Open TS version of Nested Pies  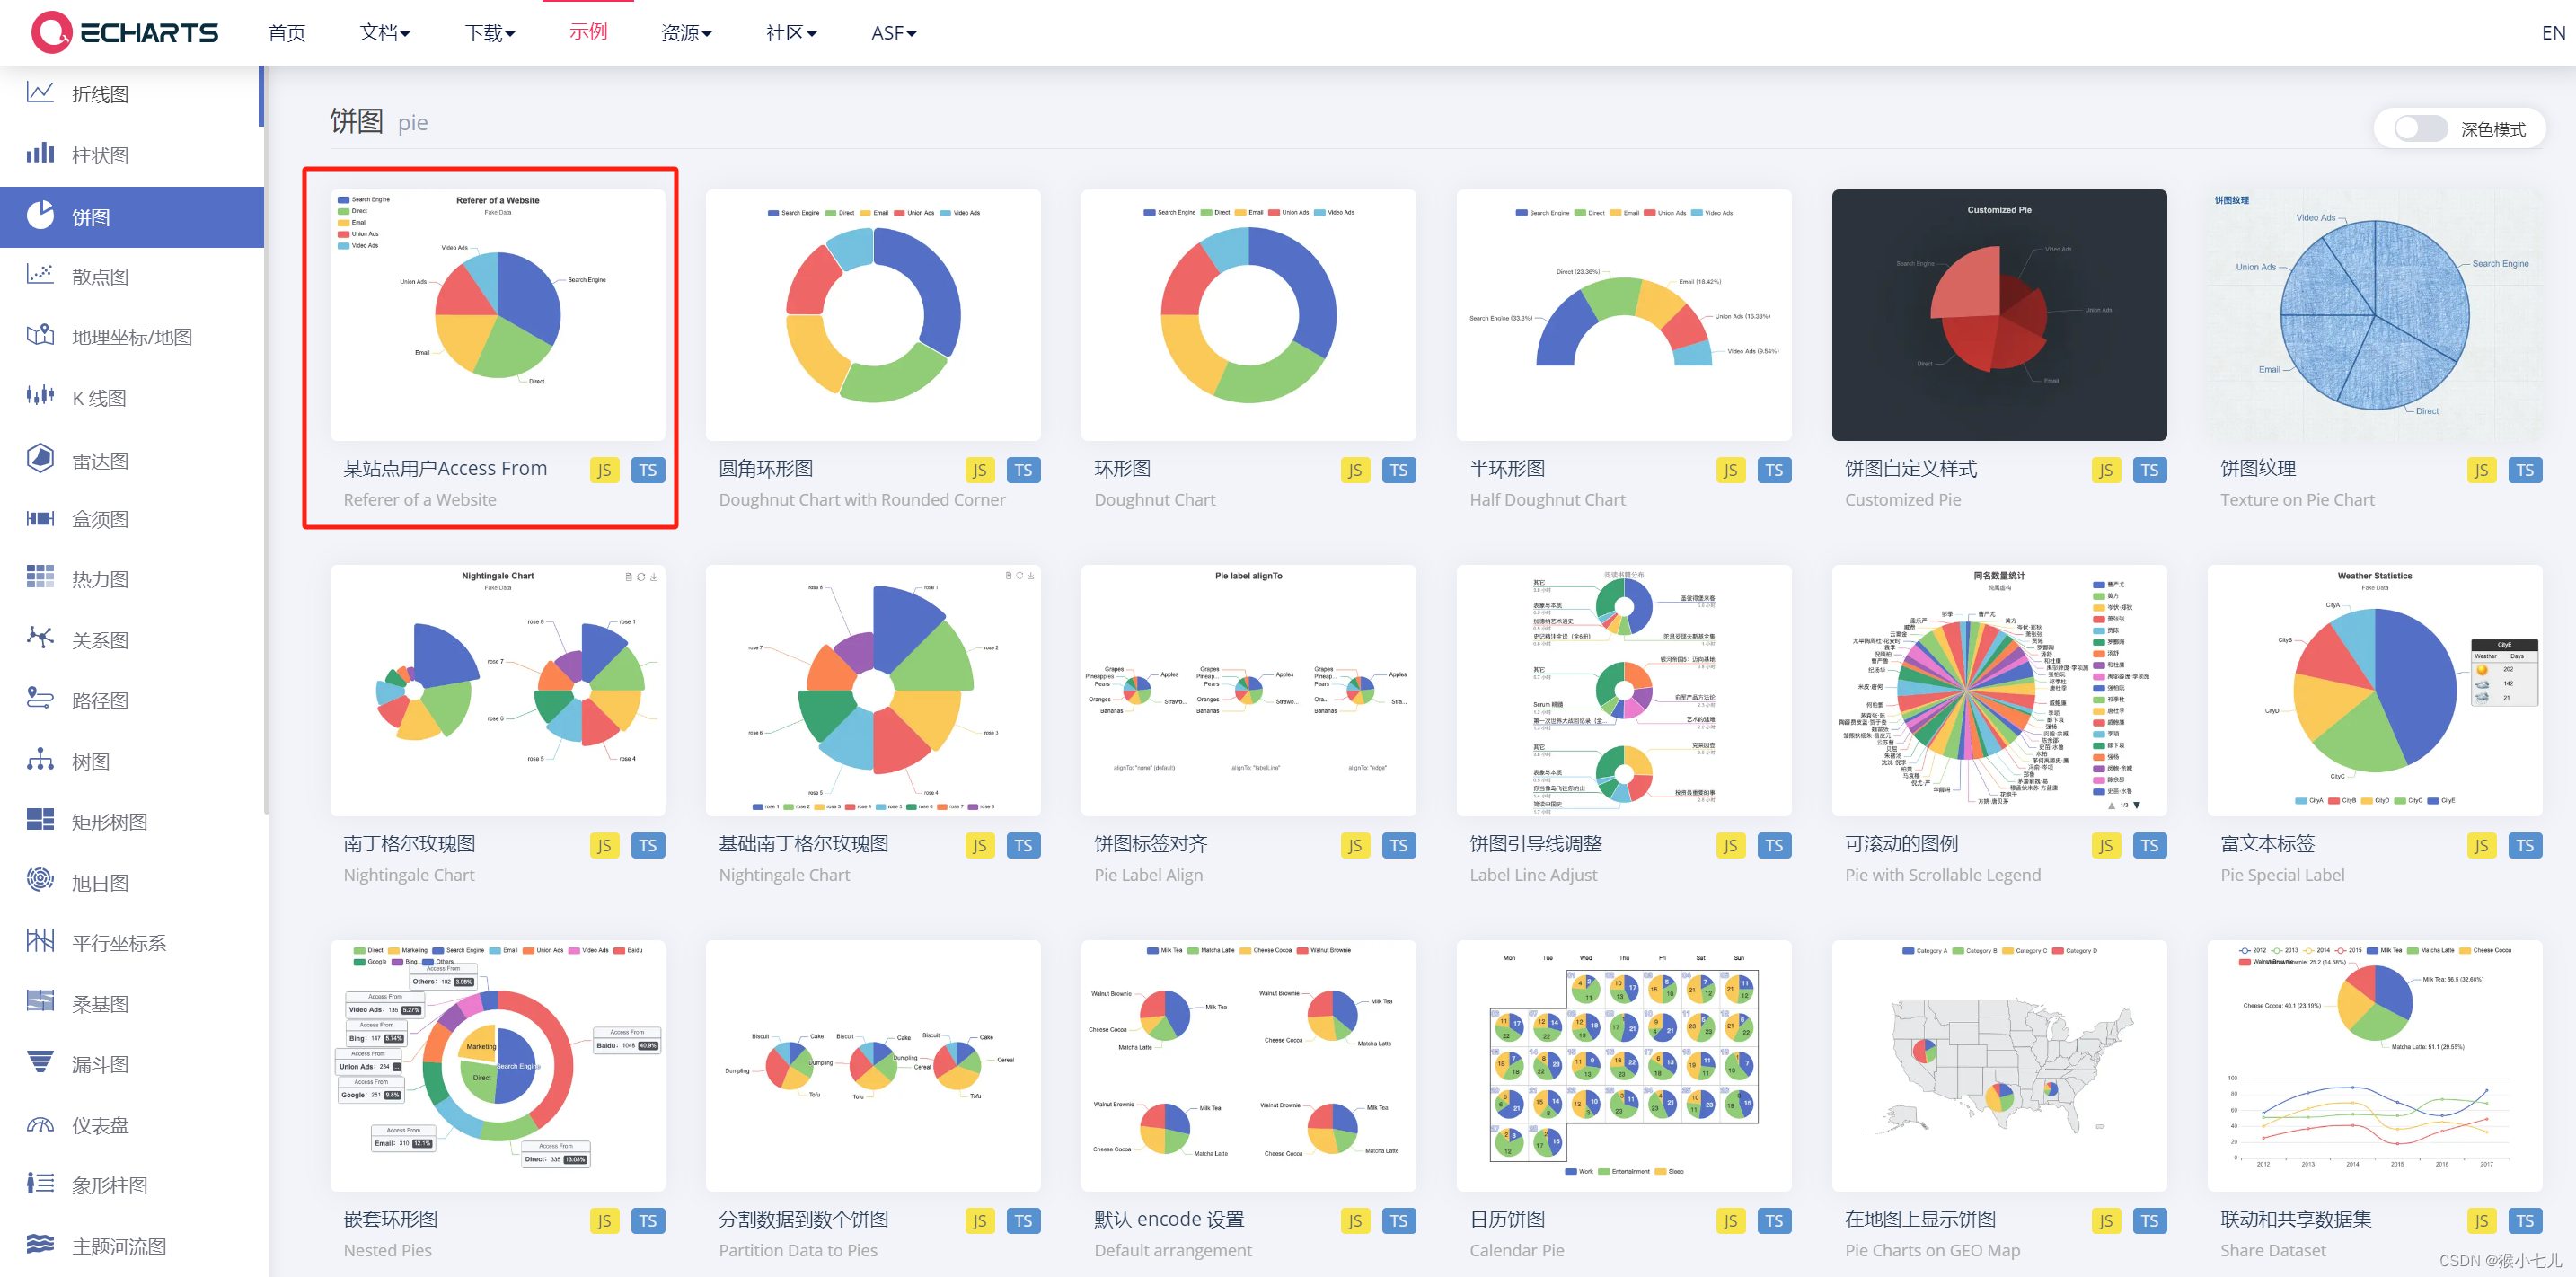648,1221
